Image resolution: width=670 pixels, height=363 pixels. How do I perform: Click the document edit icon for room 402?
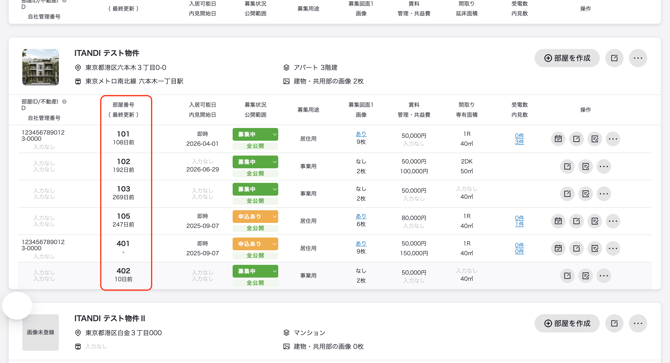tap(585, 275)
